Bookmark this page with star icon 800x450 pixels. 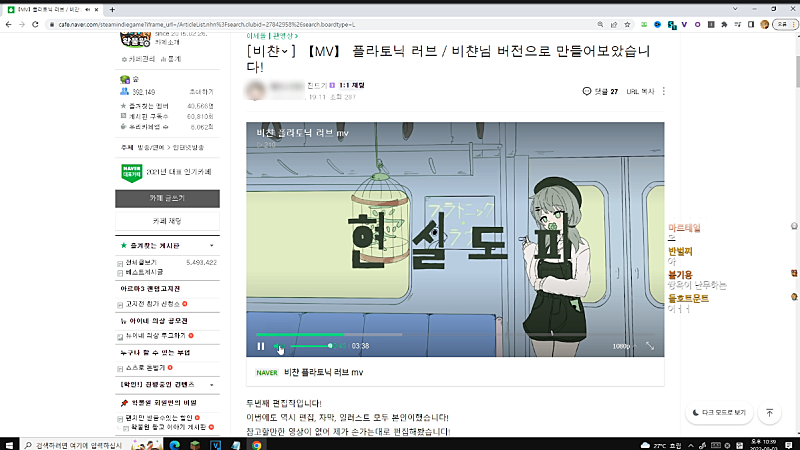(627, 24)
